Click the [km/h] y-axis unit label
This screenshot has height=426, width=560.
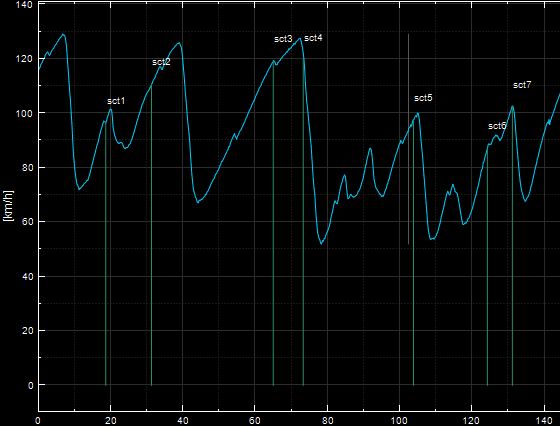[x=8, y=206]
